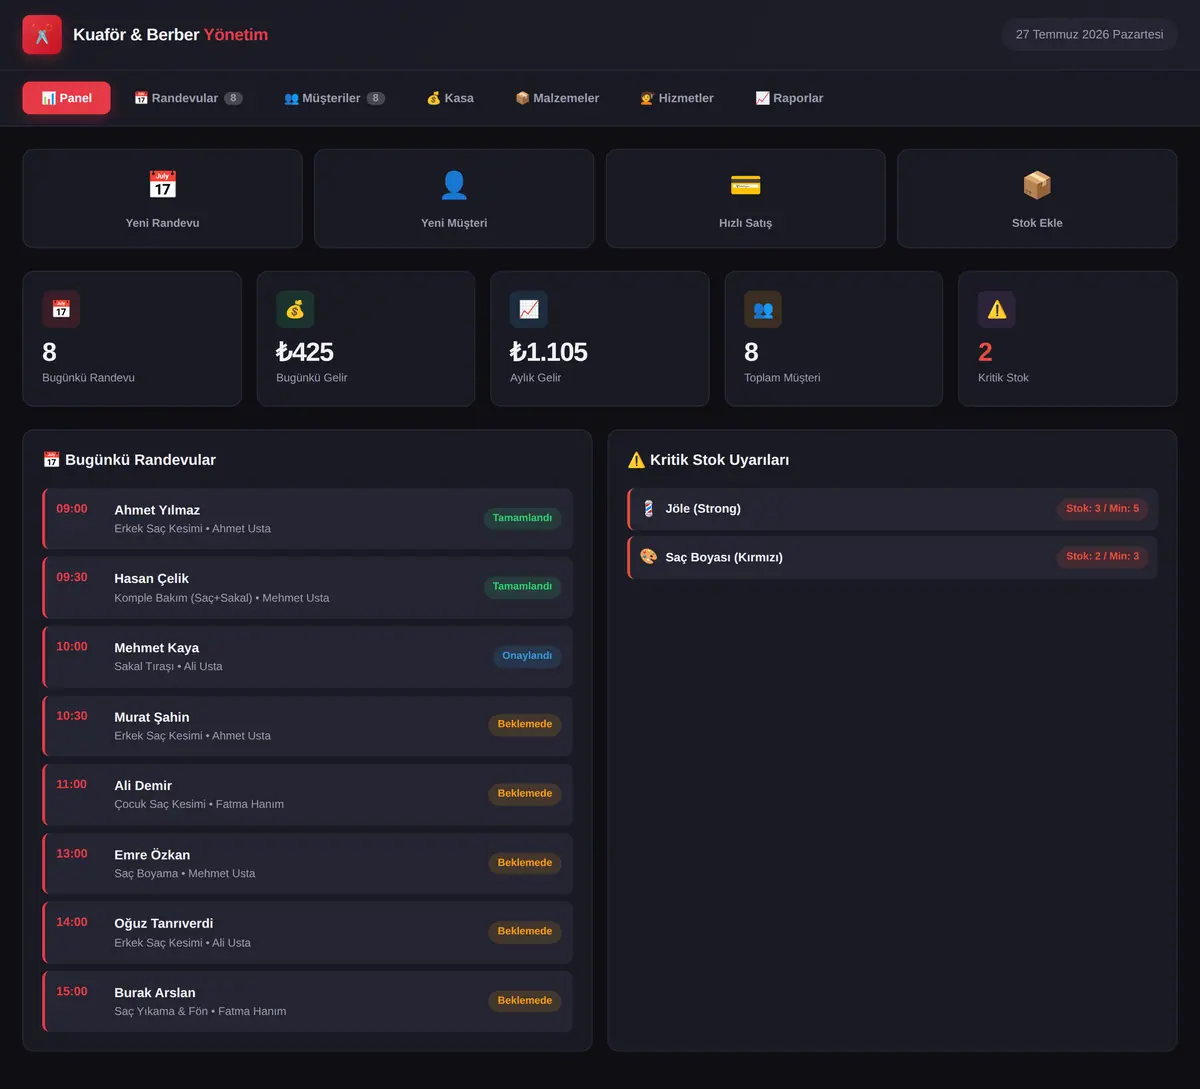Click the calendar icon in Yeni Randevu card
Image resolution: width=1200 pixels, height=1089 pixels.
(x=162, y=185)
